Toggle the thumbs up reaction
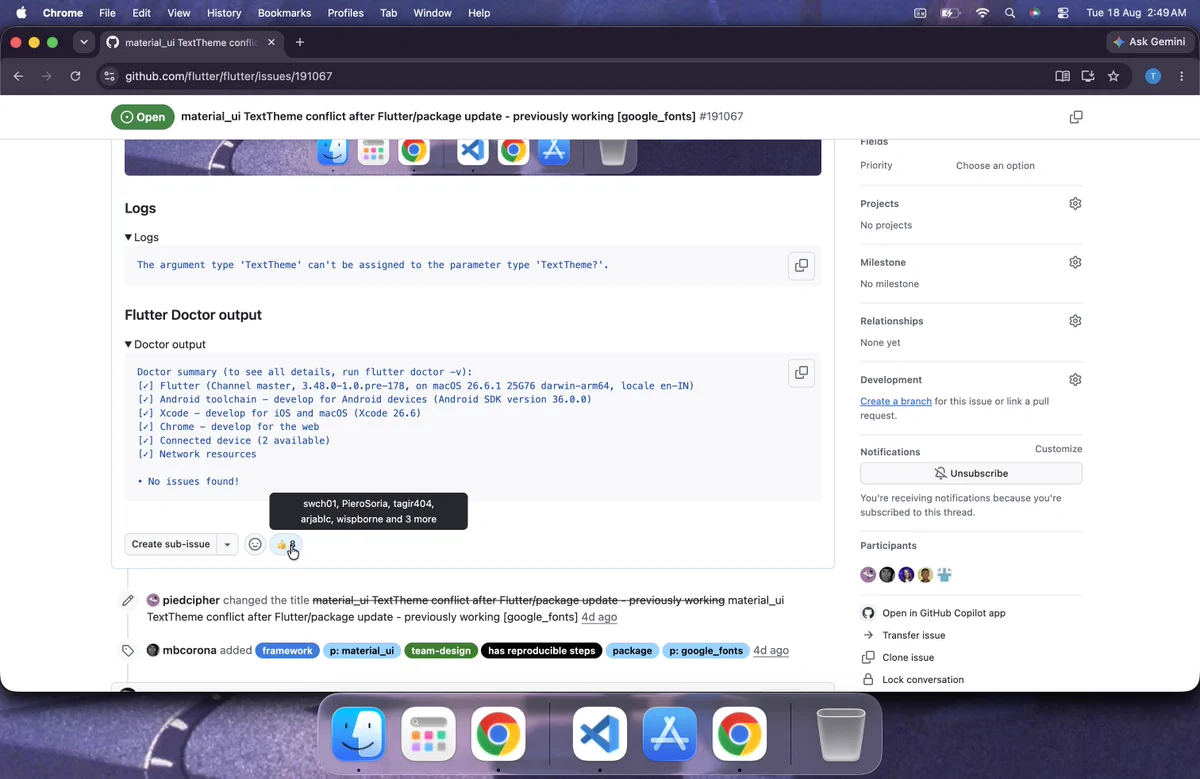1200x779 pixels. [x=286, y=544]
